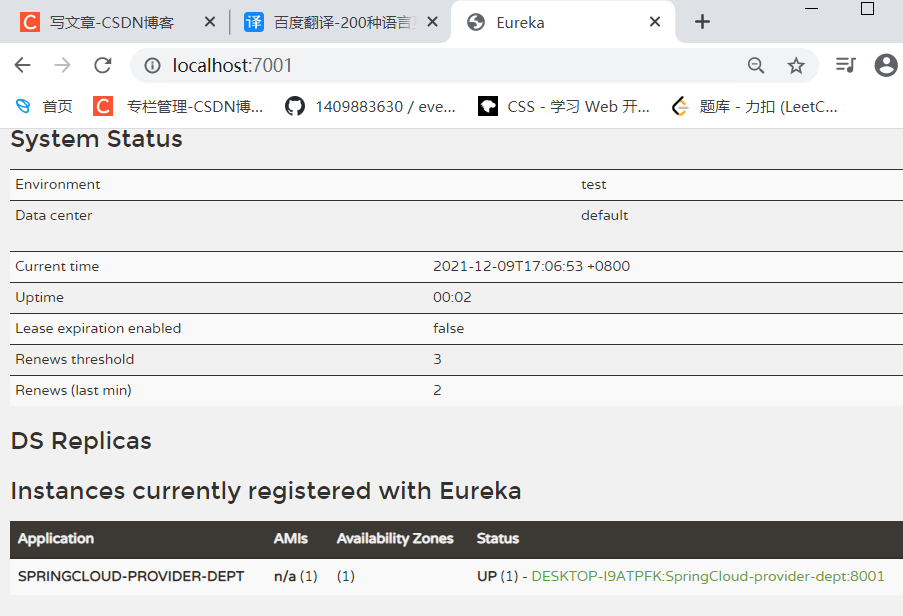Open the user profile avatar
The width and height of the screenshot is (903, 616).
coord(886,65)
